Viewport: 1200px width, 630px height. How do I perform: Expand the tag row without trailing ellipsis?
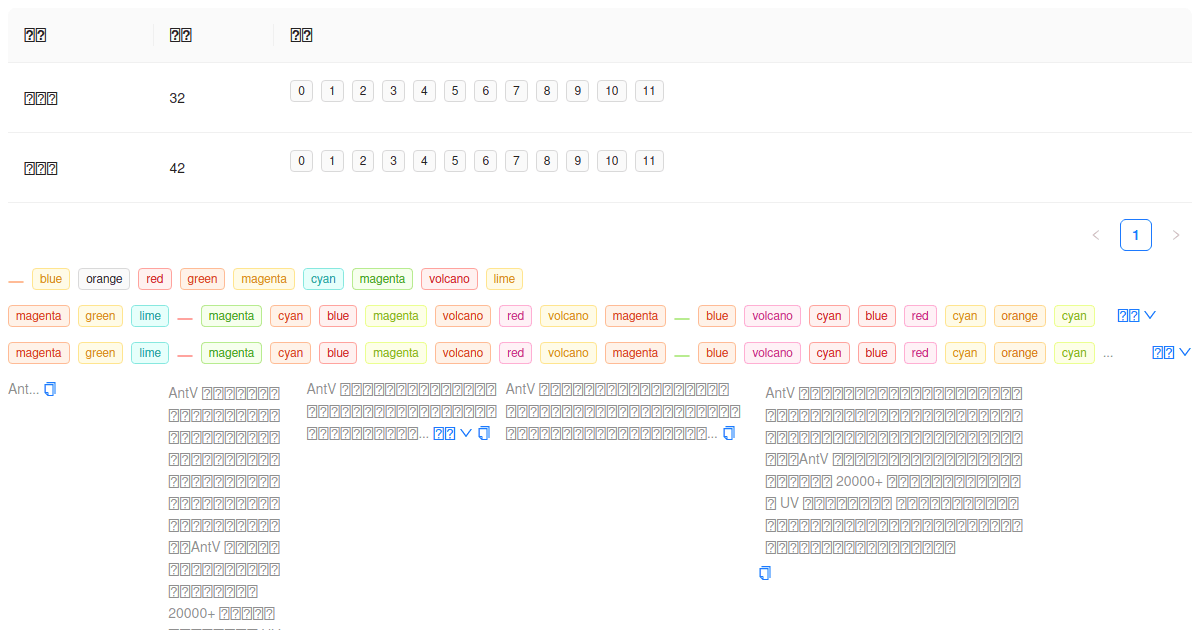click(x=1137, y=315)
